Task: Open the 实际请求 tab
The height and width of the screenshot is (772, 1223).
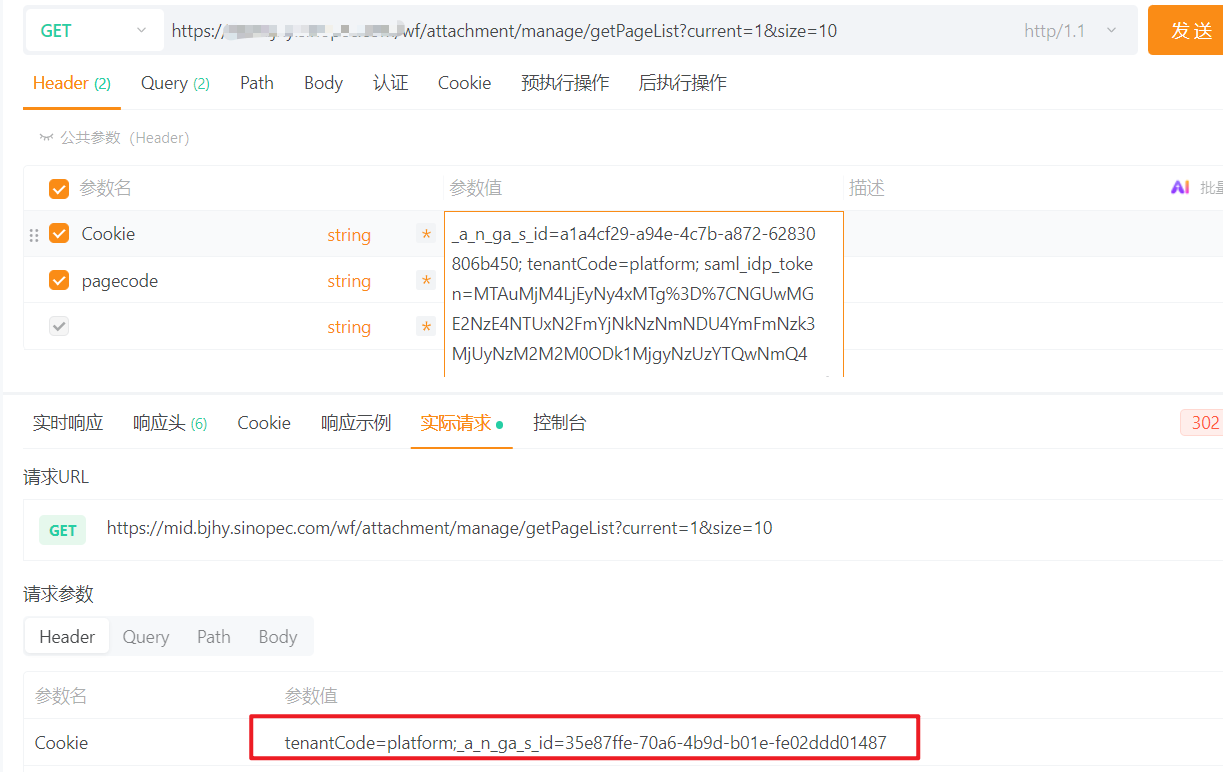Action: point(461,423)
